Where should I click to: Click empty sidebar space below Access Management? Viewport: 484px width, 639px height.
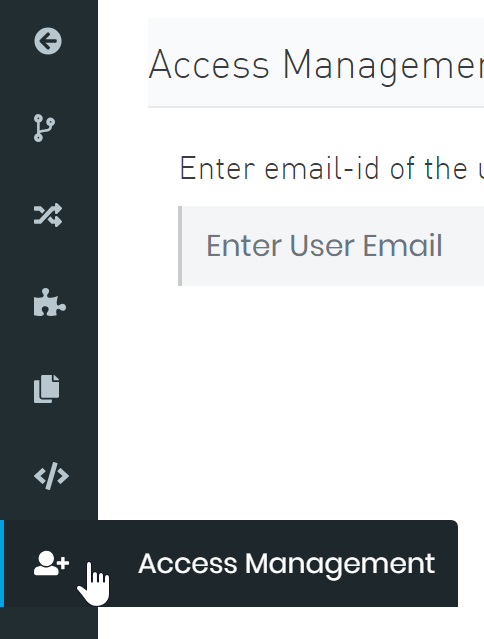(x=49, y=623)
